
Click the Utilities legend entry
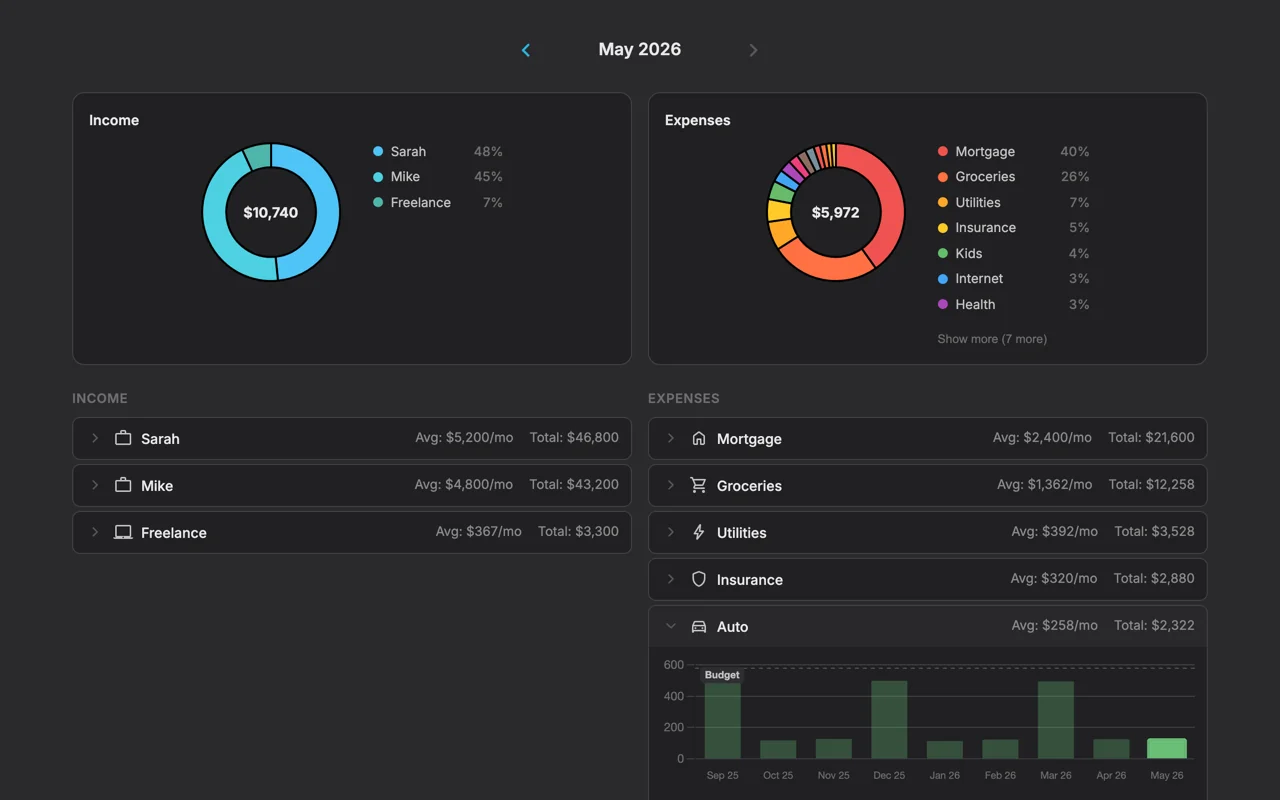pyautogui.click(x=1013, y=202)
